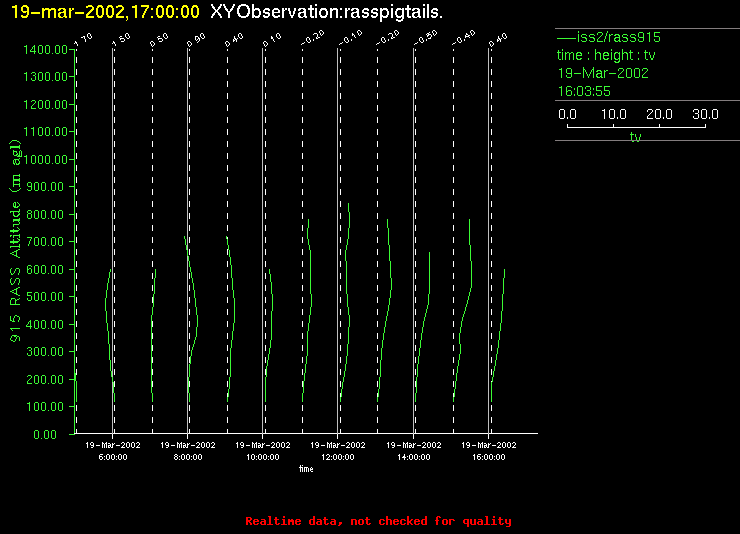Click the profile label "-0.50"
Viewport: 740px width, 534px height.
pyautogui.click(x=426, y=38)
